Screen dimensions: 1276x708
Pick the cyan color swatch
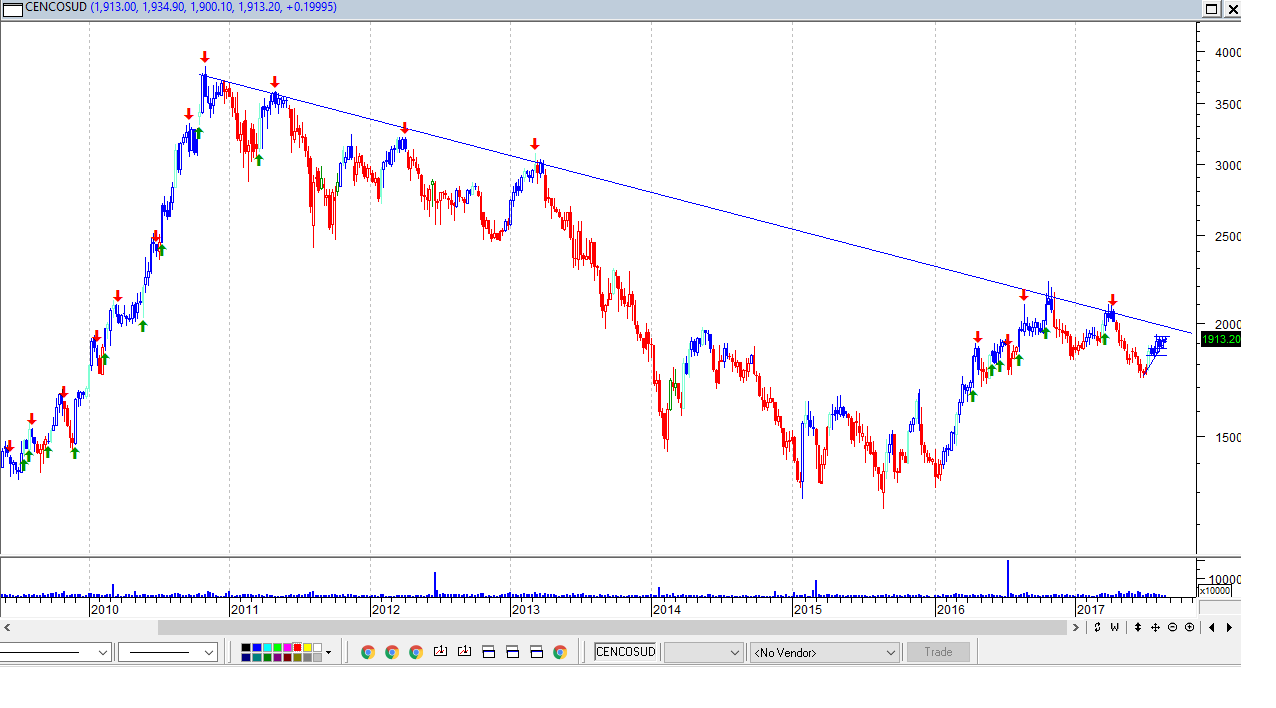pyautogui.click(x=267, y=647)
